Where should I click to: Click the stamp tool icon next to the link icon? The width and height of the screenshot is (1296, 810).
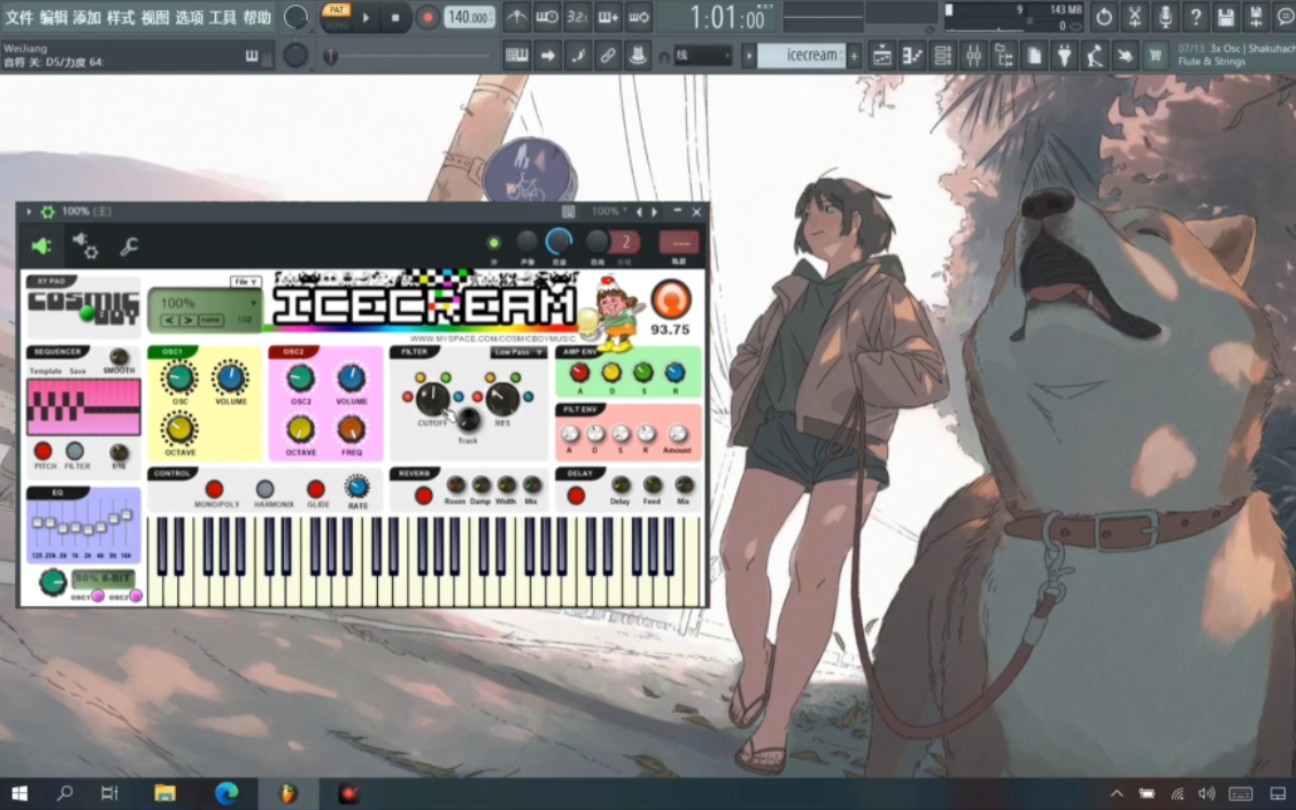[638, 56]
